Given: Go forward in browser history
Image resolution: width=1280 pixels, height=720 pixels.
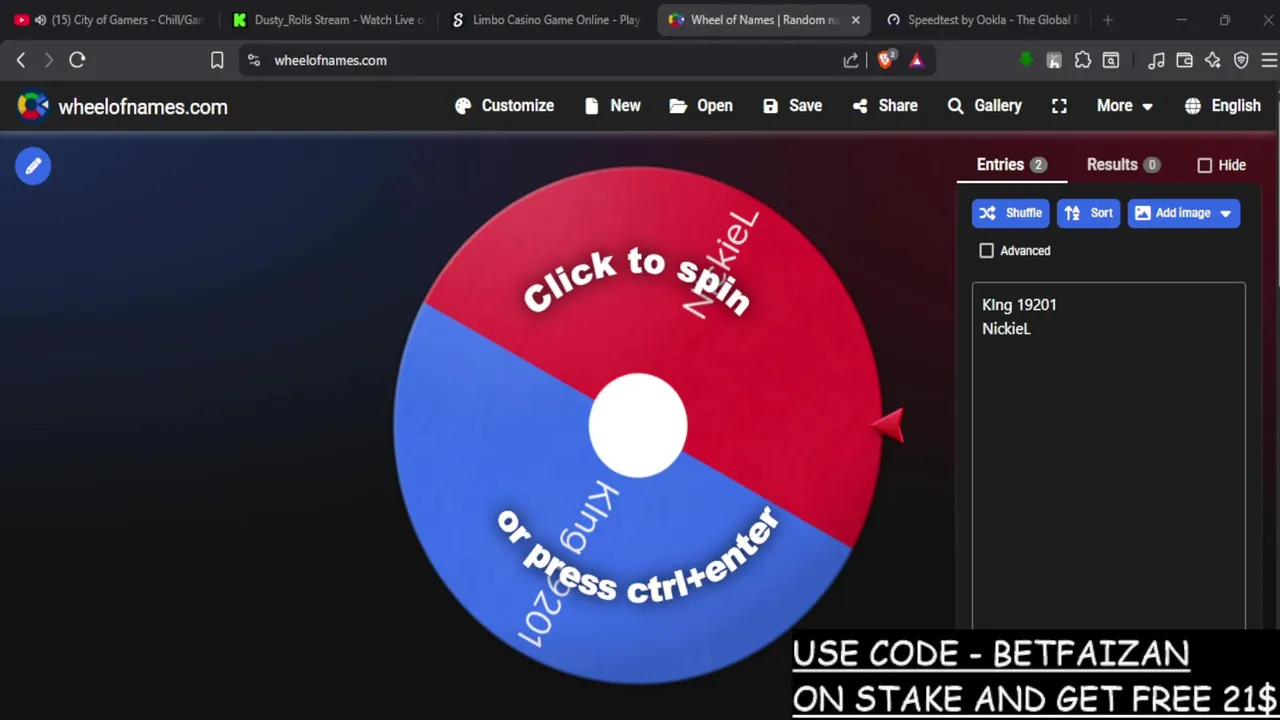Looking at the screenshot, I should coord(48,60).
